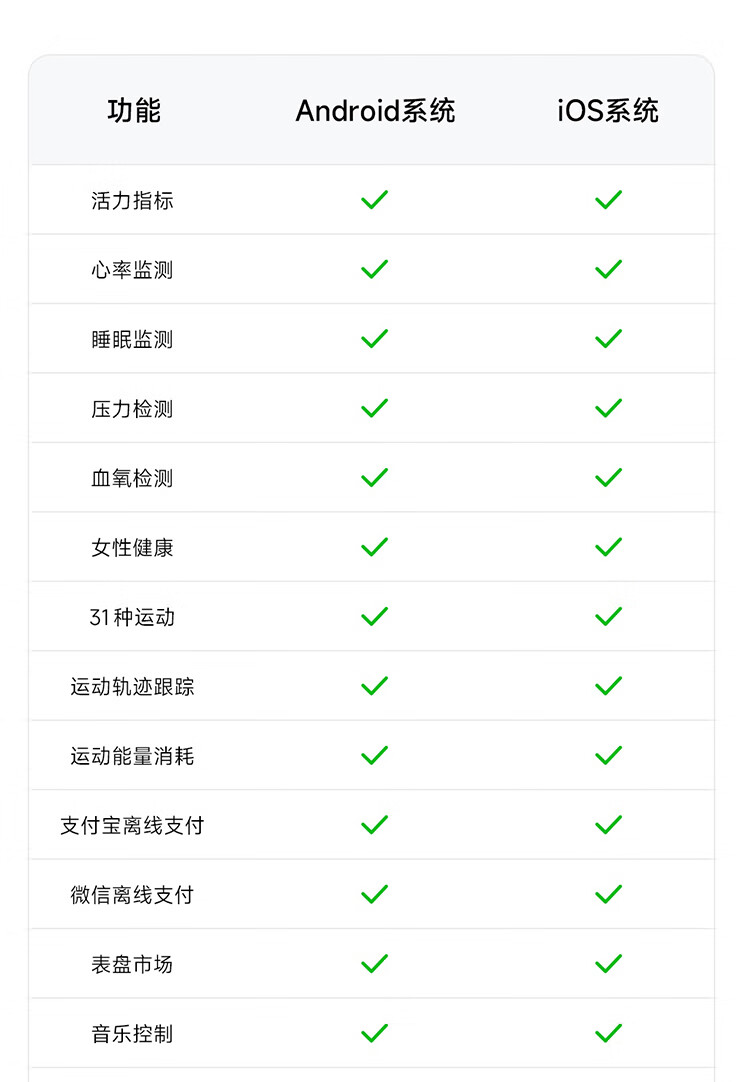Select the iOS系统 column header
This screenshot has width=750, height=1082.
click(x=608, y=111)
